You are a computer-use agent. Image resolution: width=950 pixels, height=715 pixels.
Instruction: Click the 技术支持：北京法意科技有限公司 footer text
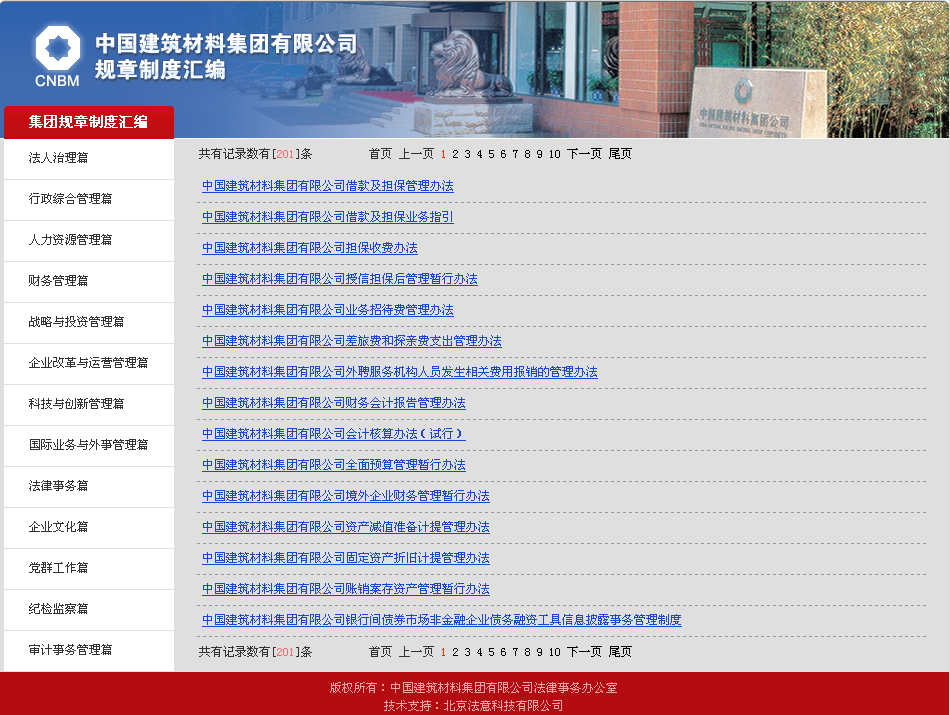(474, 706)
